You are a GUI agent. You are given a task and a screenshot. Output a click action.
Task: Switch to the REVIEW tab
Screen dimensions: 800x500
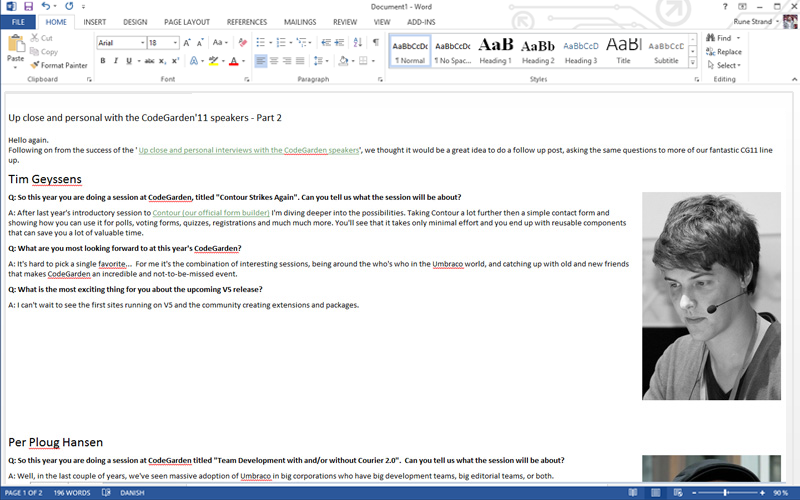[345, 22]
